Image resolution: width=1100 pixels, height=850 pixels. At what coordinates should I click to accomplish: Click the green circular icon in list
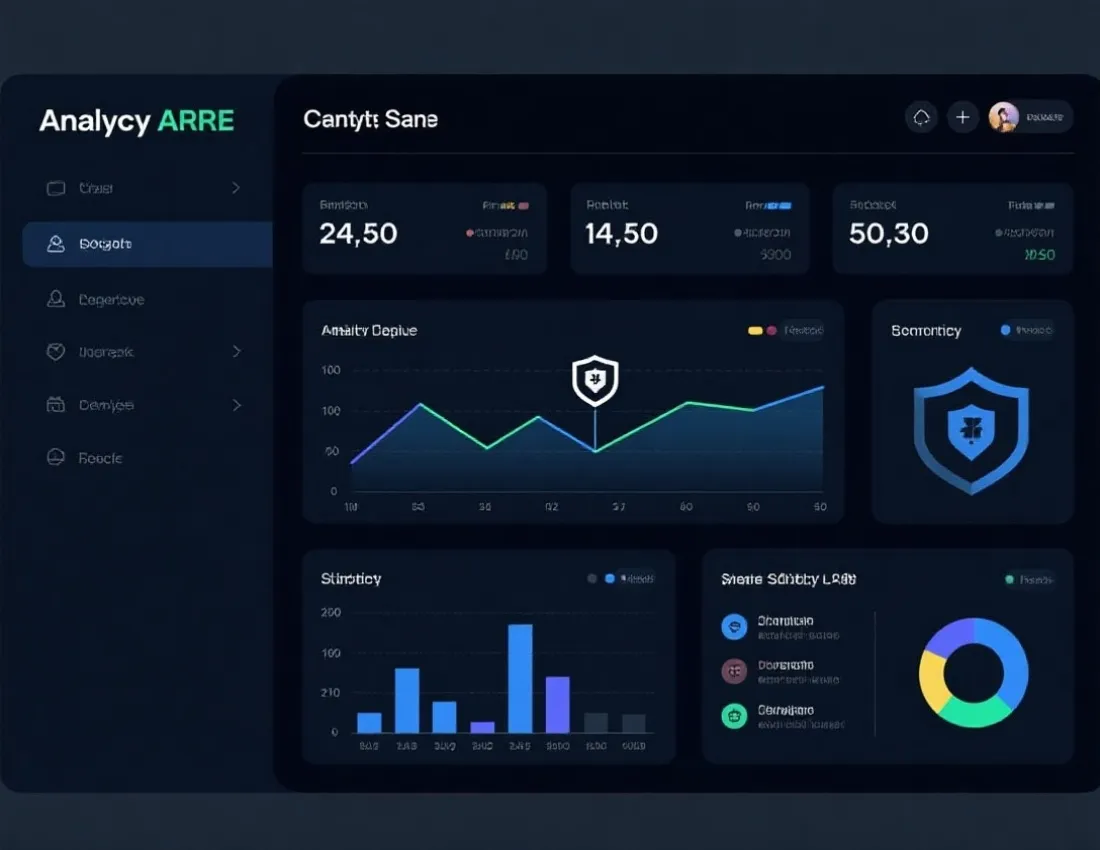pos(735,716)
